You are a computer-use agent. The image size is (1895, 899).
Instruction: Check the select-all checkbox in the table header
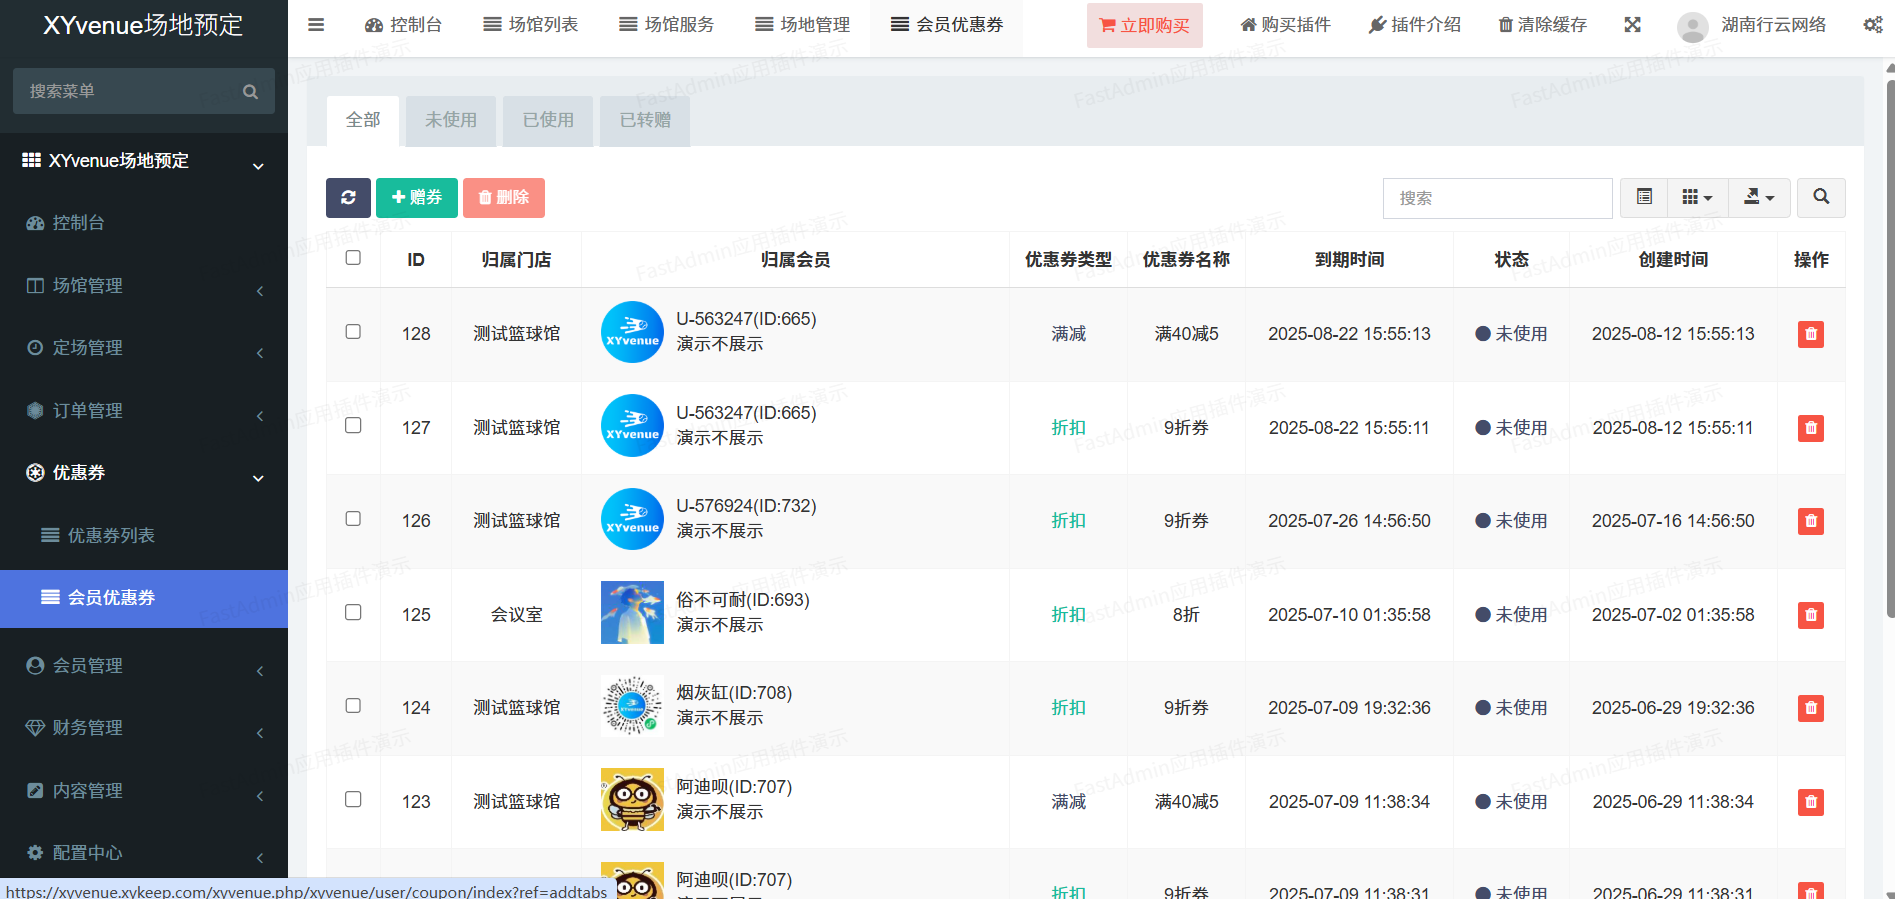click(x=353, y=258)
